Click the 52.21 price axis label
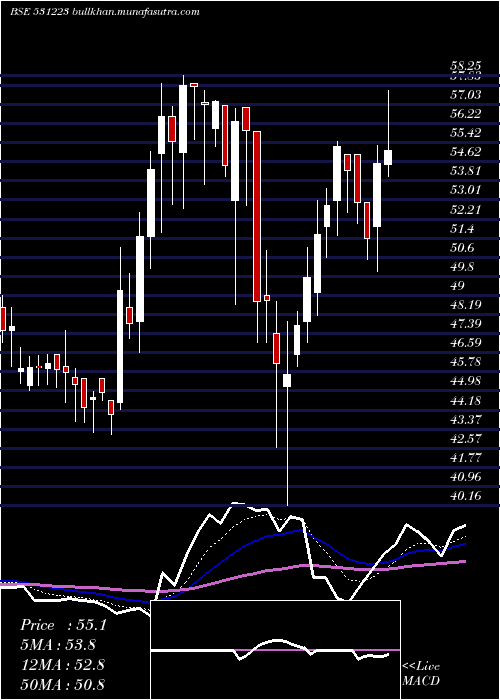 (466, 209)
